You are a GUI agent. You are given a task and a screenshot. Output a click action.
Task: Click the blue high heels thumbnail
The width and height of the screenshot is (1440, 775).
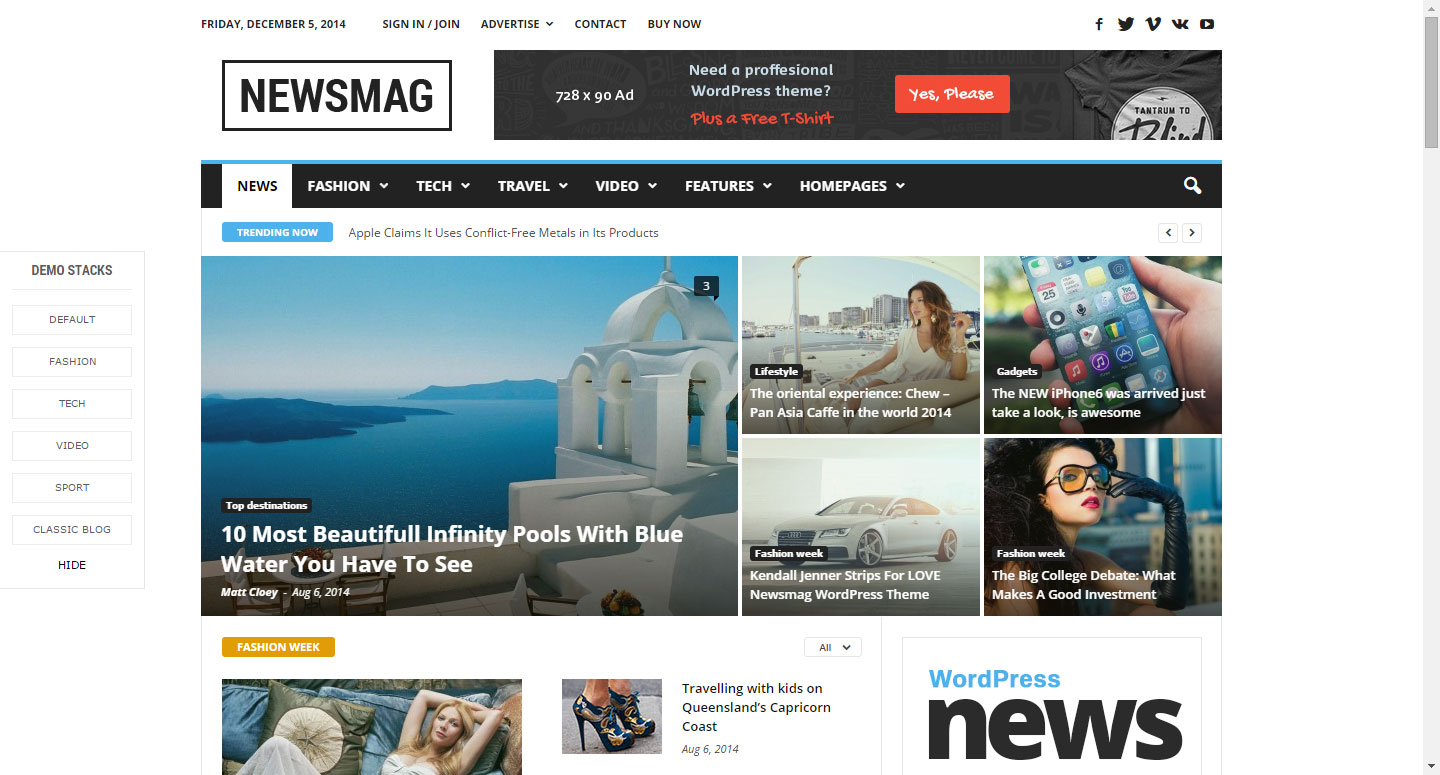tap(612, 716)
